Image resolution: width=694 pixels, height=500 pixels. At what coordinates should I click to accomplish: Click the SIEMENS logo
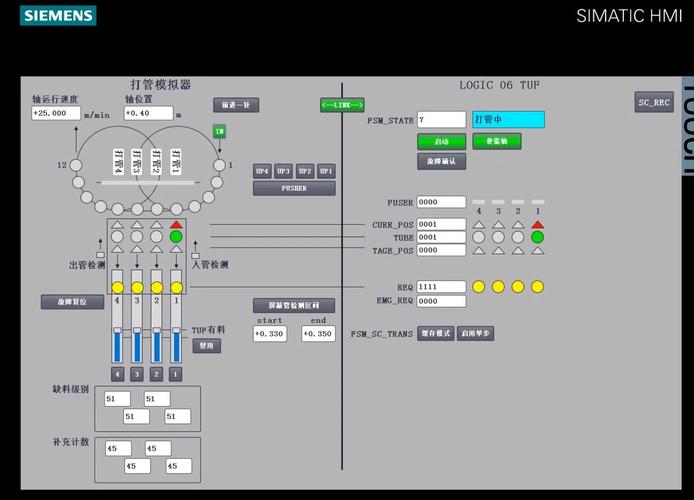[58, 15]
